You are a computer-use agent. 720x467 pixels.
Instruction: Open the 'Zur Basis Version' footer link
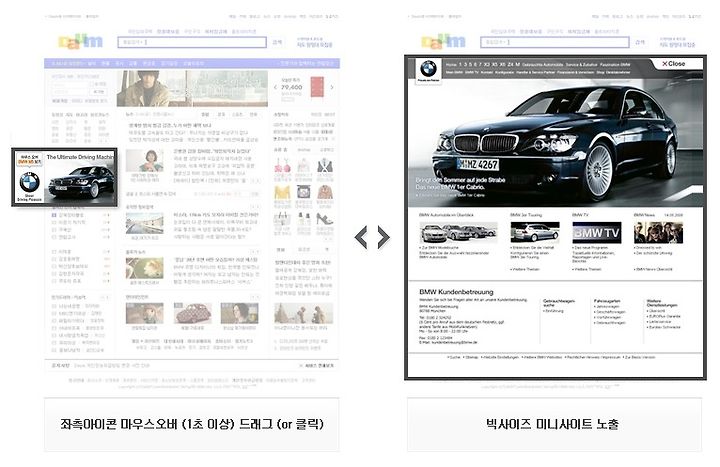(x=640, y=357)
